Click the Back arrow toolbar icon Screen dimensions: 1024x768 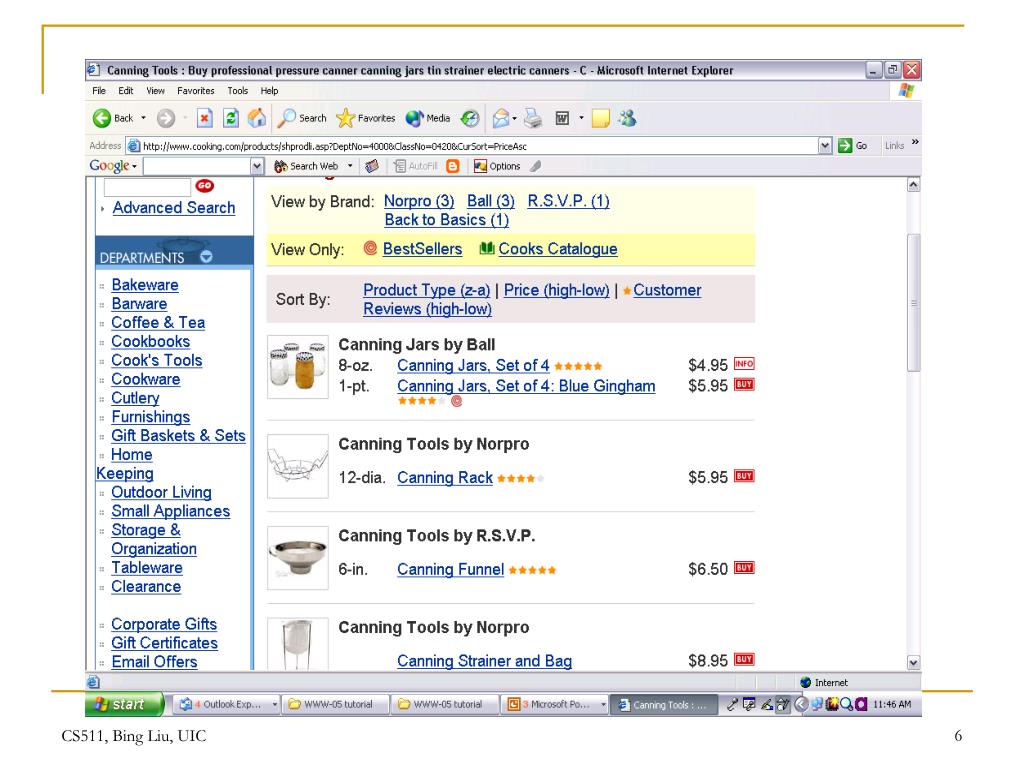(x=102, y=118)
